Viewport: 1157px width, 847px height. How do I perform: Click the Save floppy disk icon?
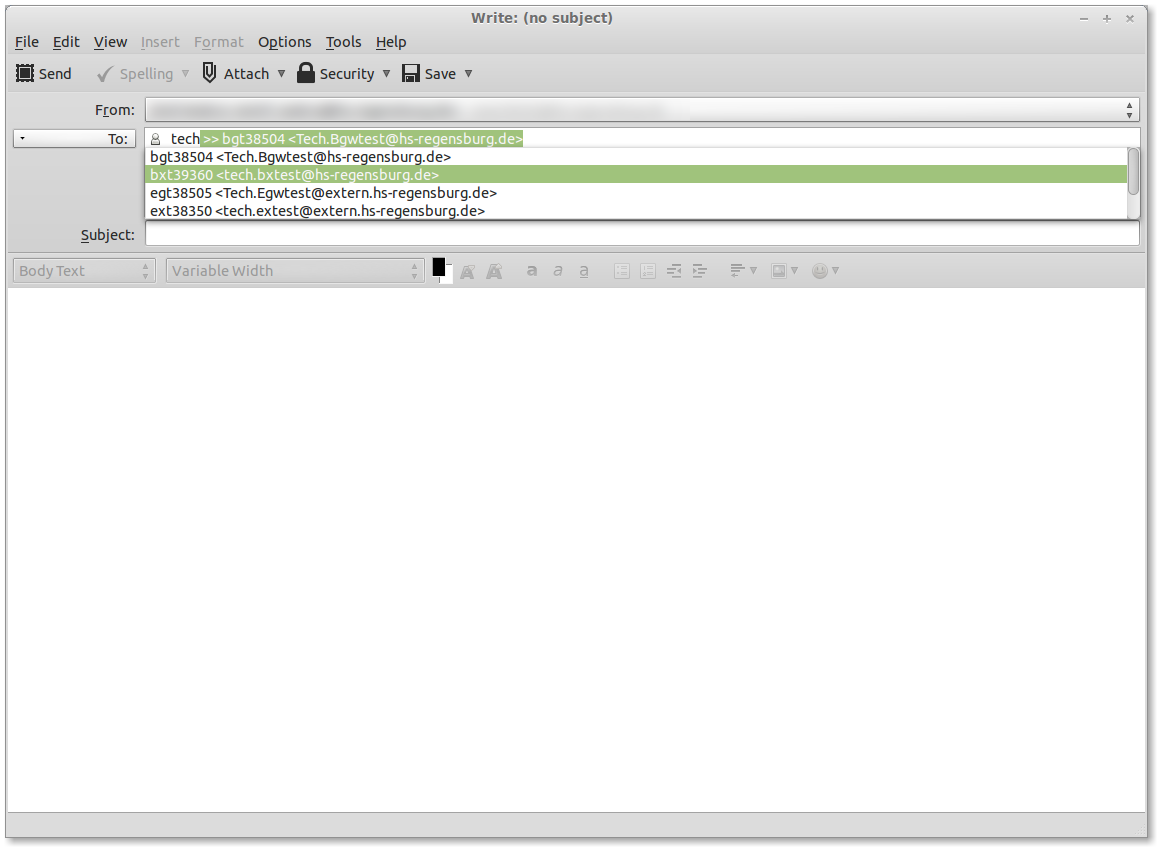point(410,73)
